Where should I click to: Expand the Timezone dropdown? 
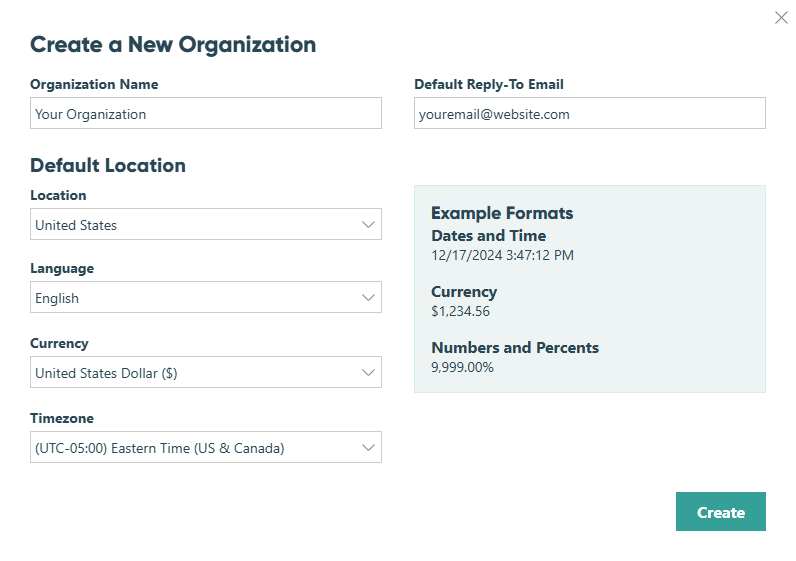[206, 447]
